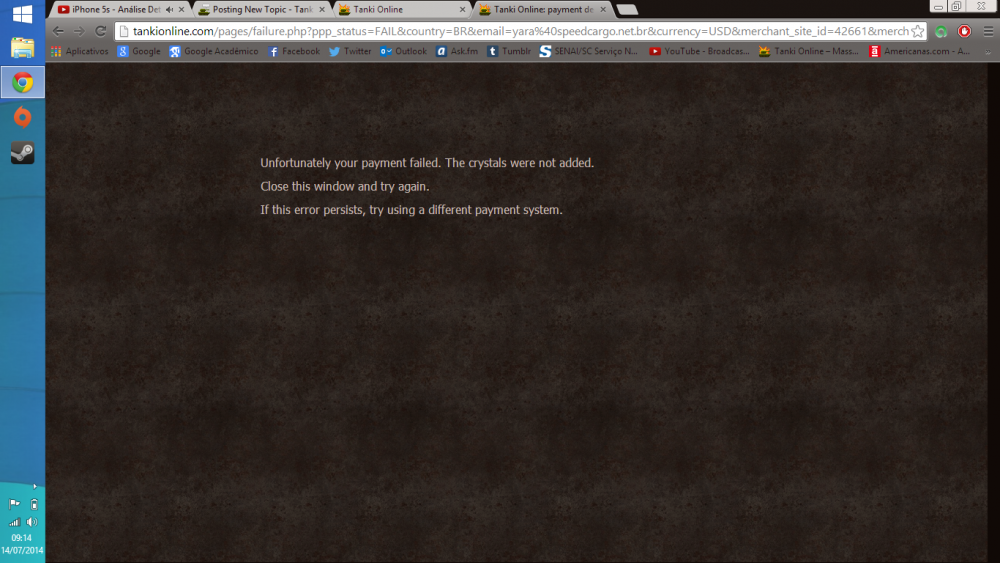The image size is (1000, 563).
Task: Open the Tumblr bookmark
Action: tap(510, 51)
